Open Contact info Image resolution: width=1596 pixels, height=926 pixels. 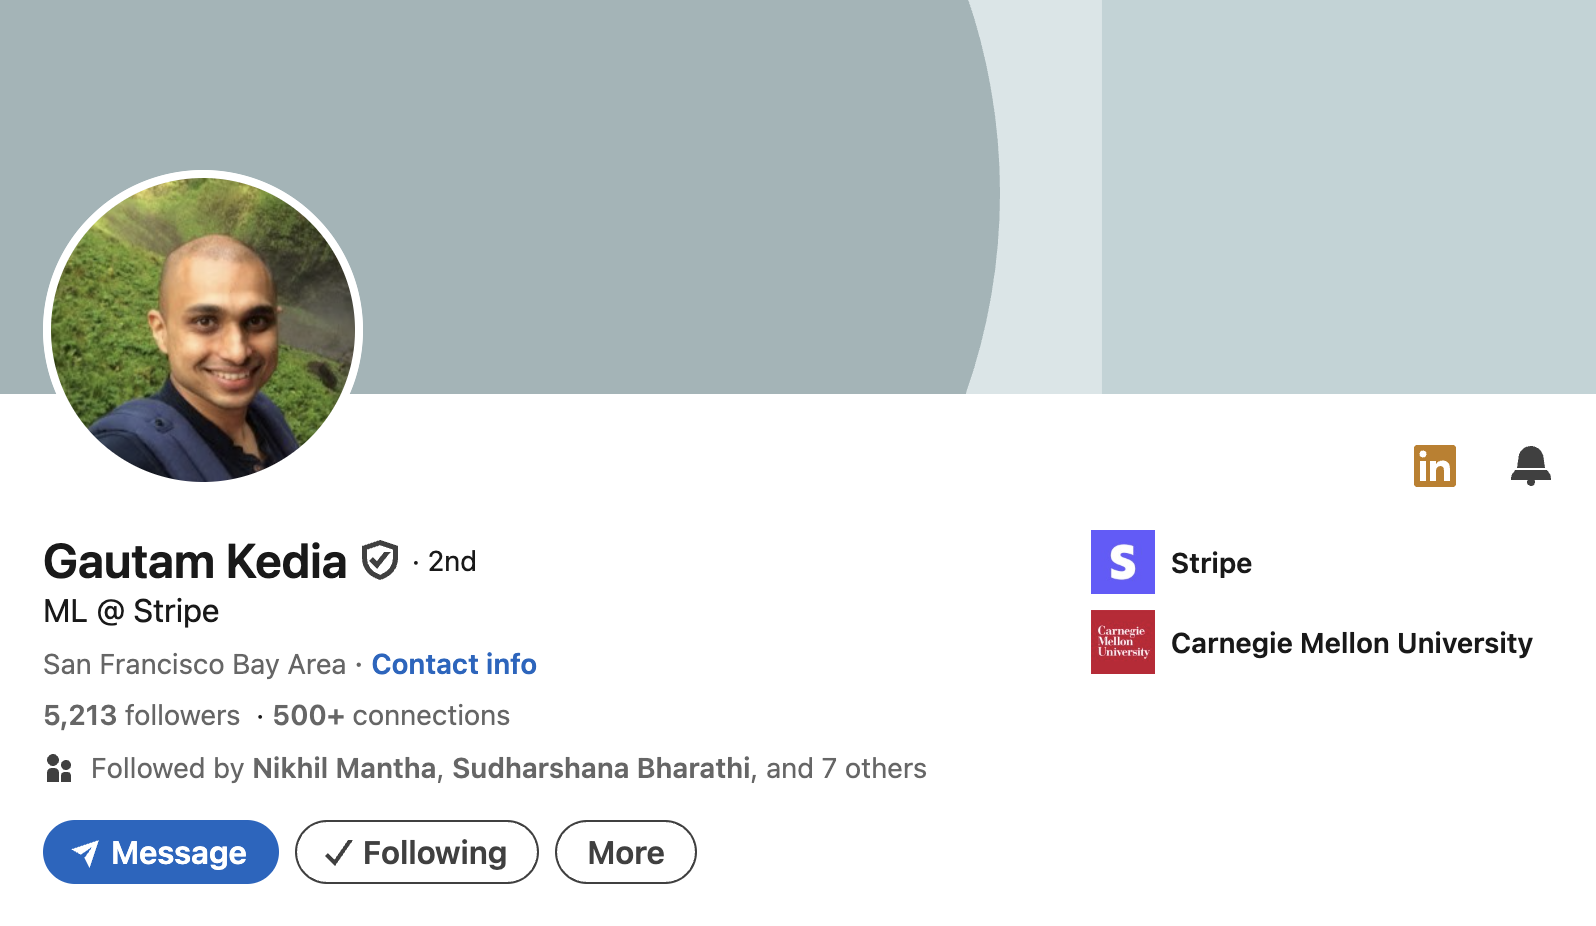coord(453,664)
